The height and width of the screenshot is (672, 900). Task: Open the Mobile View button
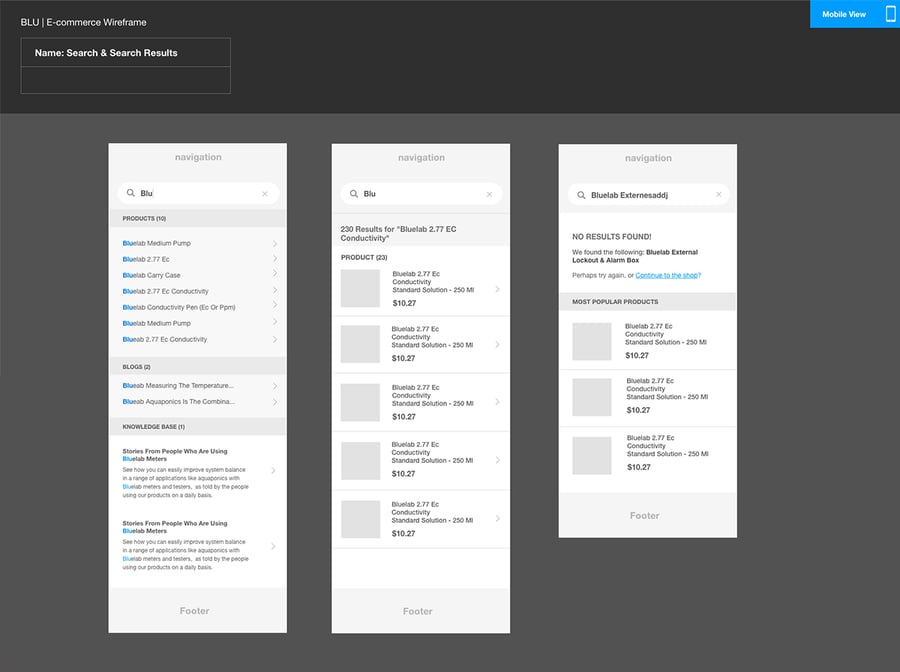click(x=843, y=14)
